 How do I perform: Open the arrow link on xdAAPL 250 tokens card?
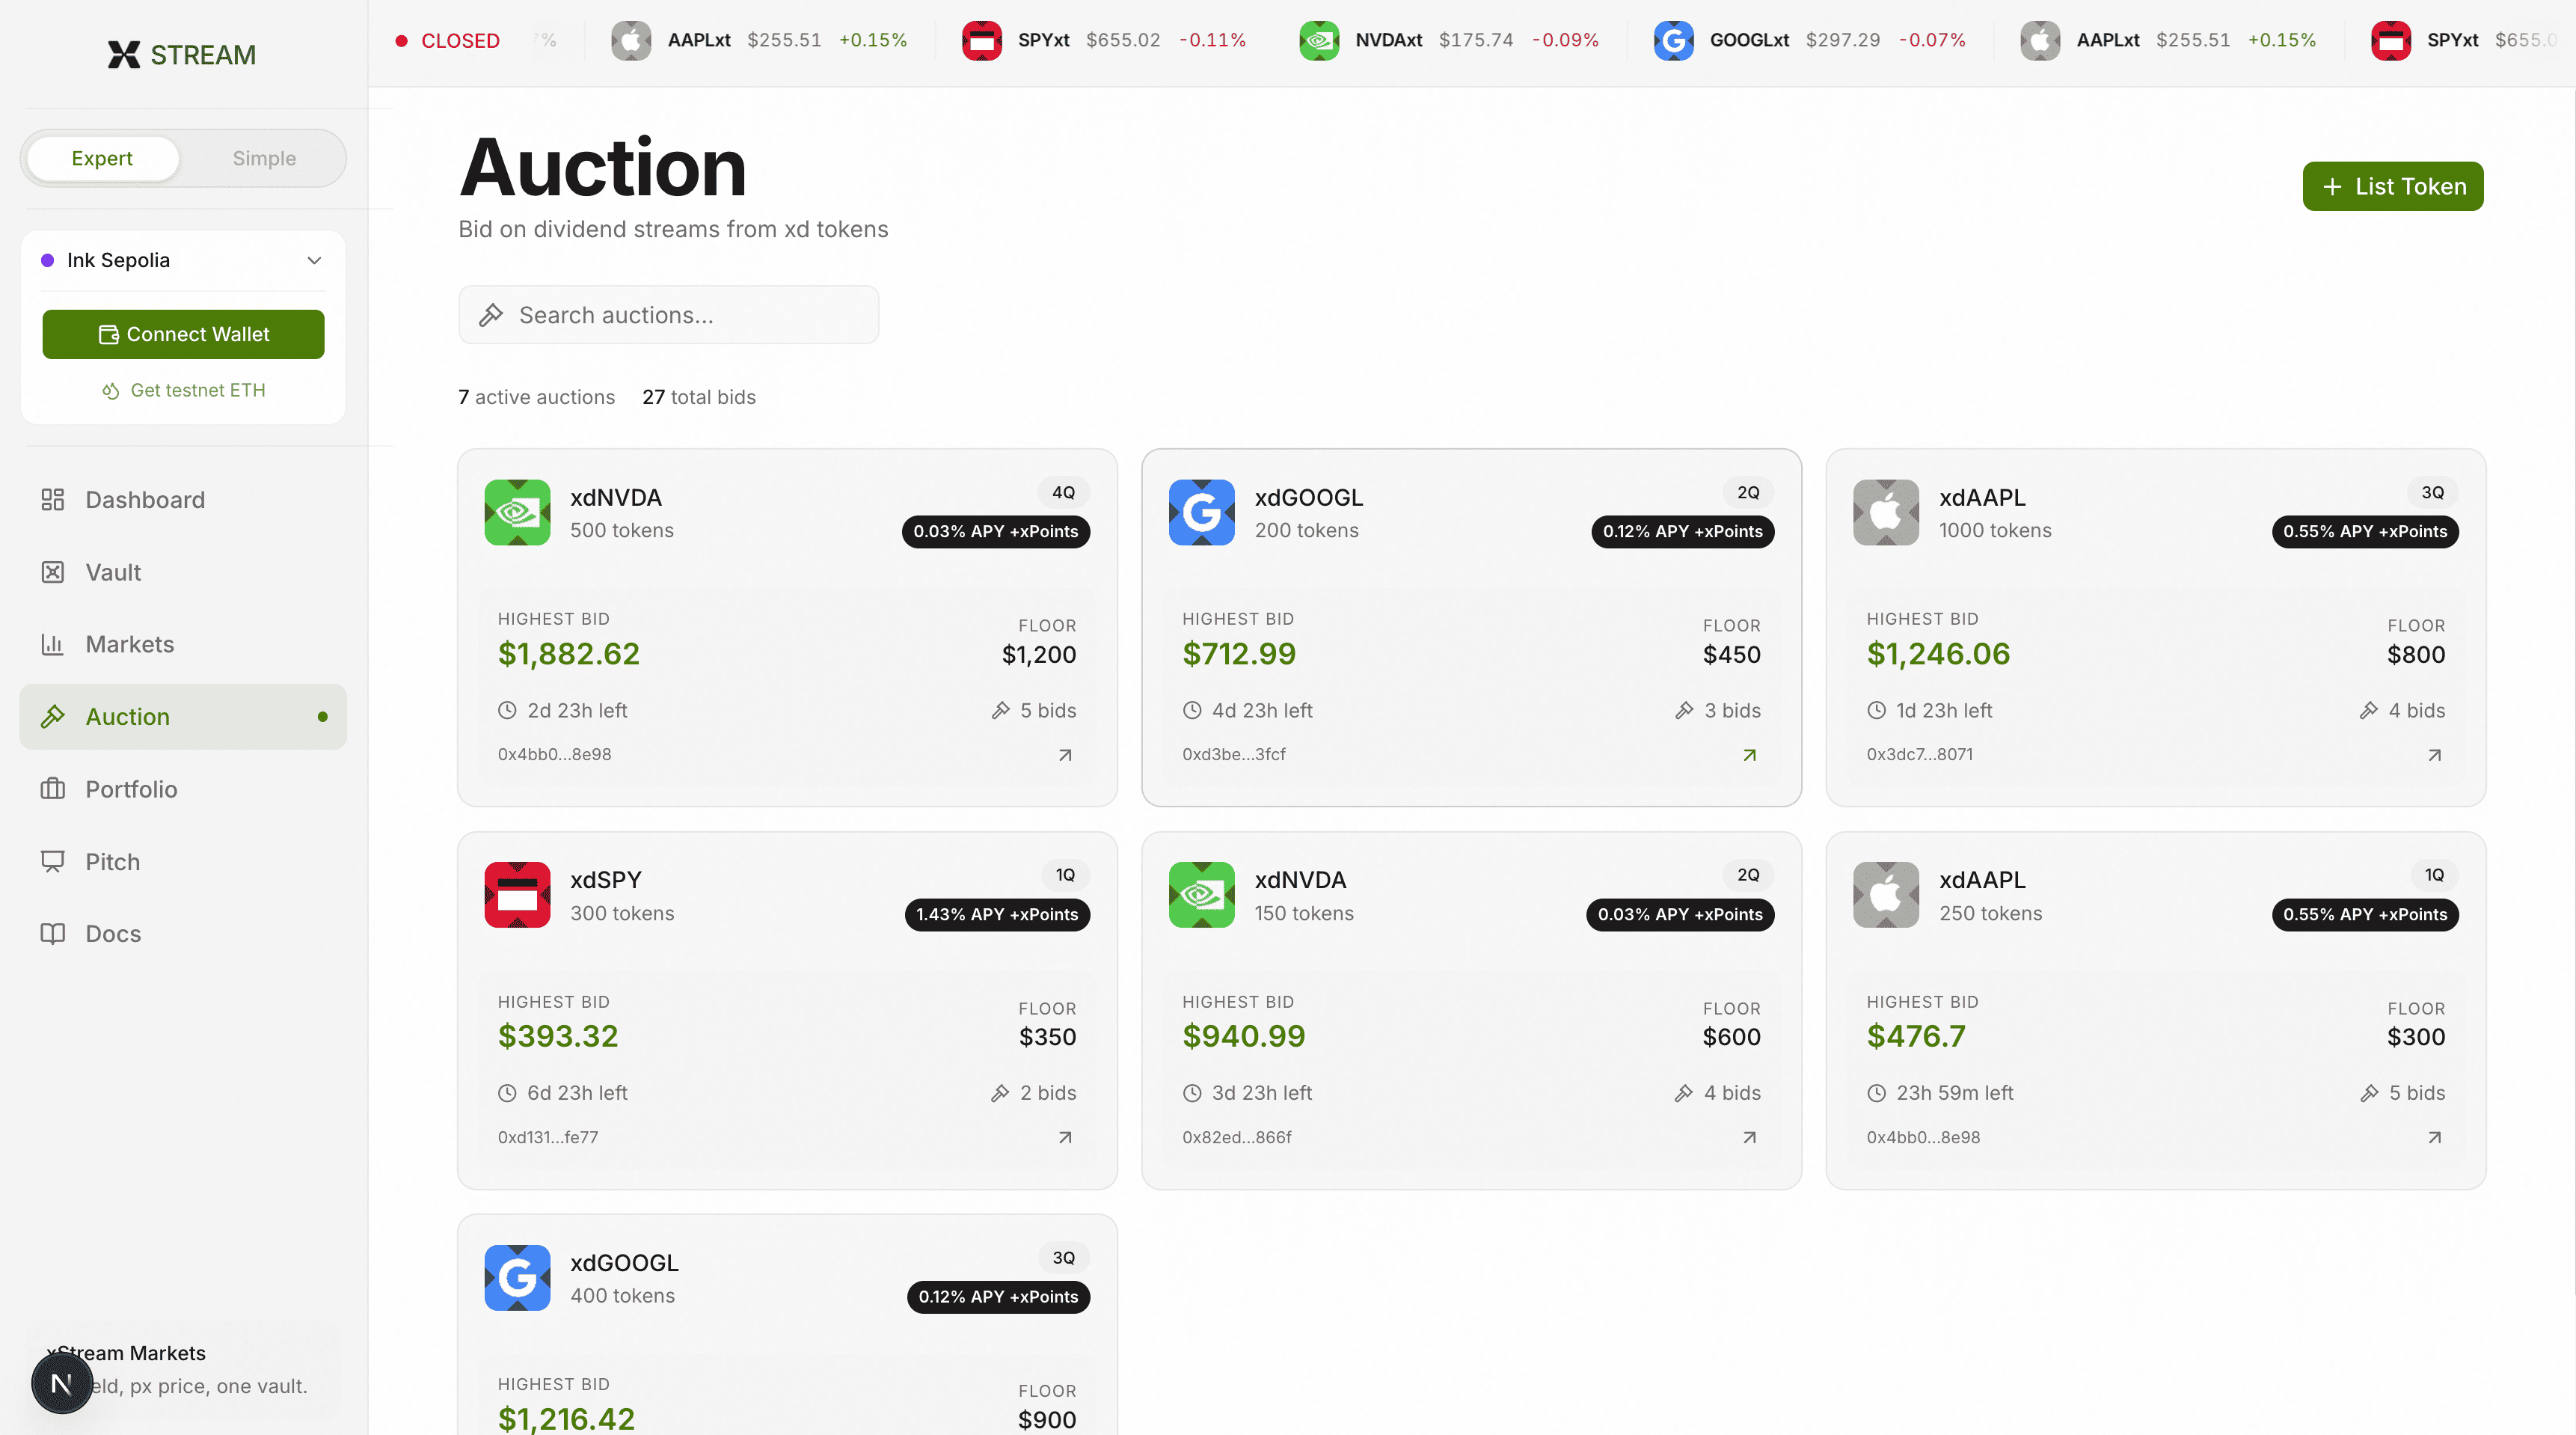[x=2434, y=1138]
